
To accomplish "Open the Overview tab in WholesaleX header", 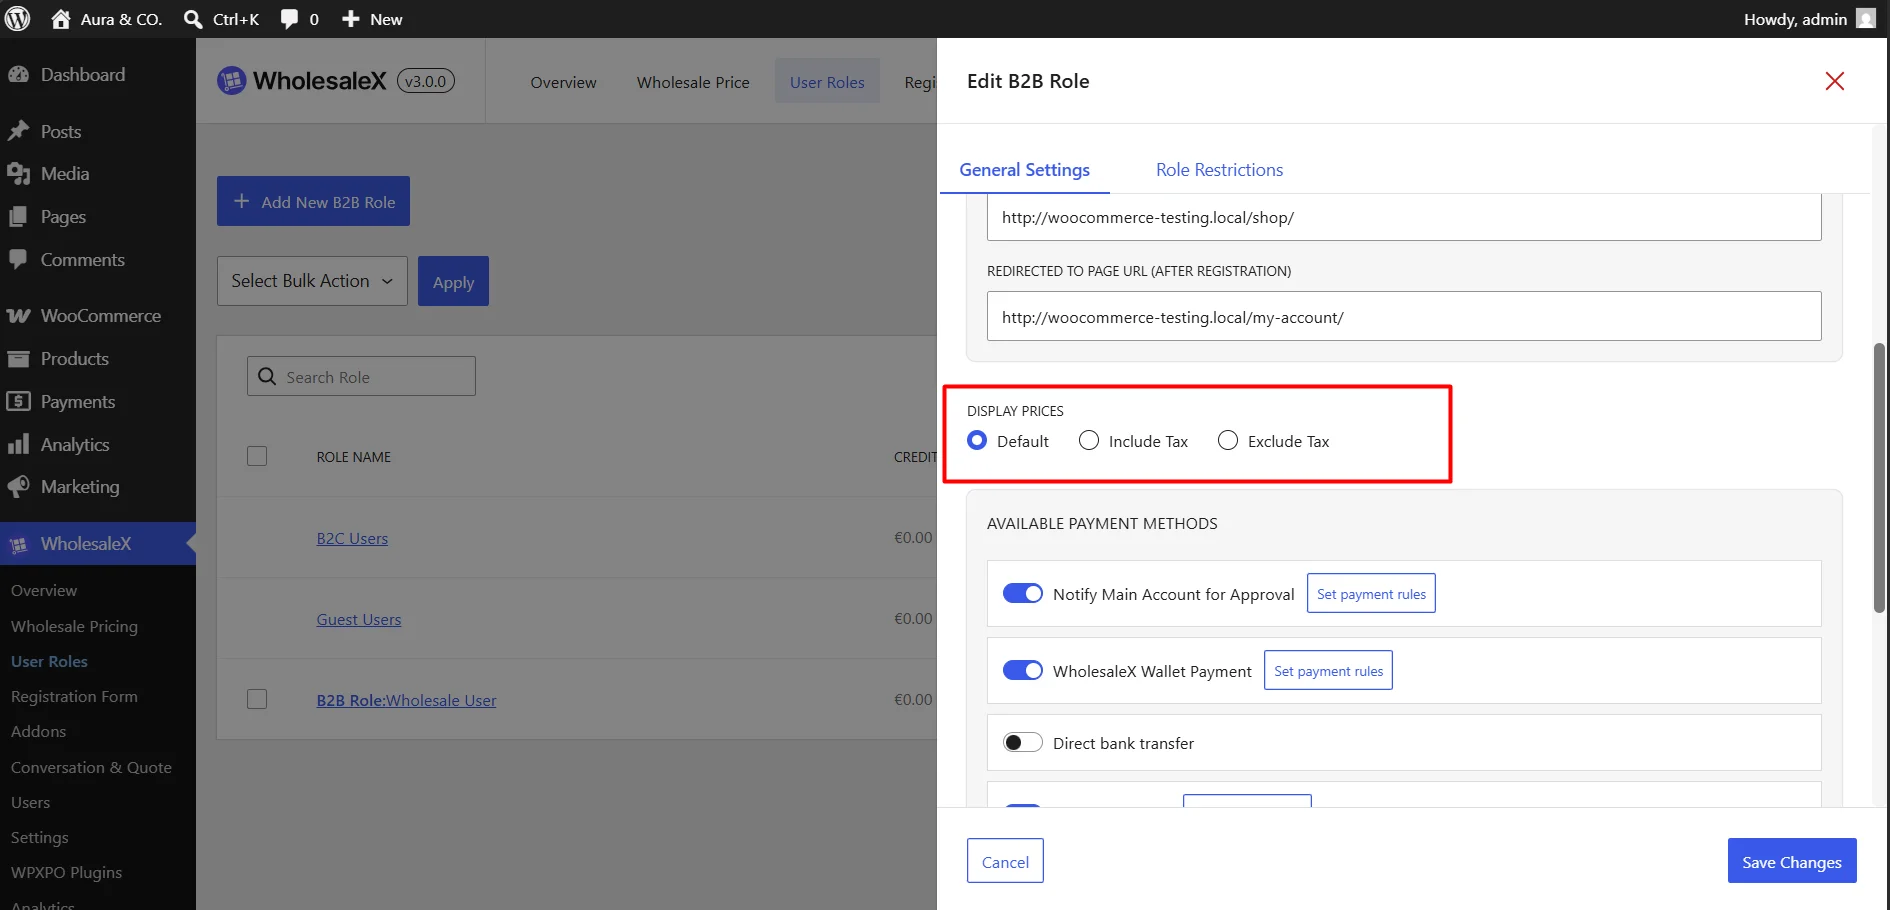I will click(x=563, y=82).
